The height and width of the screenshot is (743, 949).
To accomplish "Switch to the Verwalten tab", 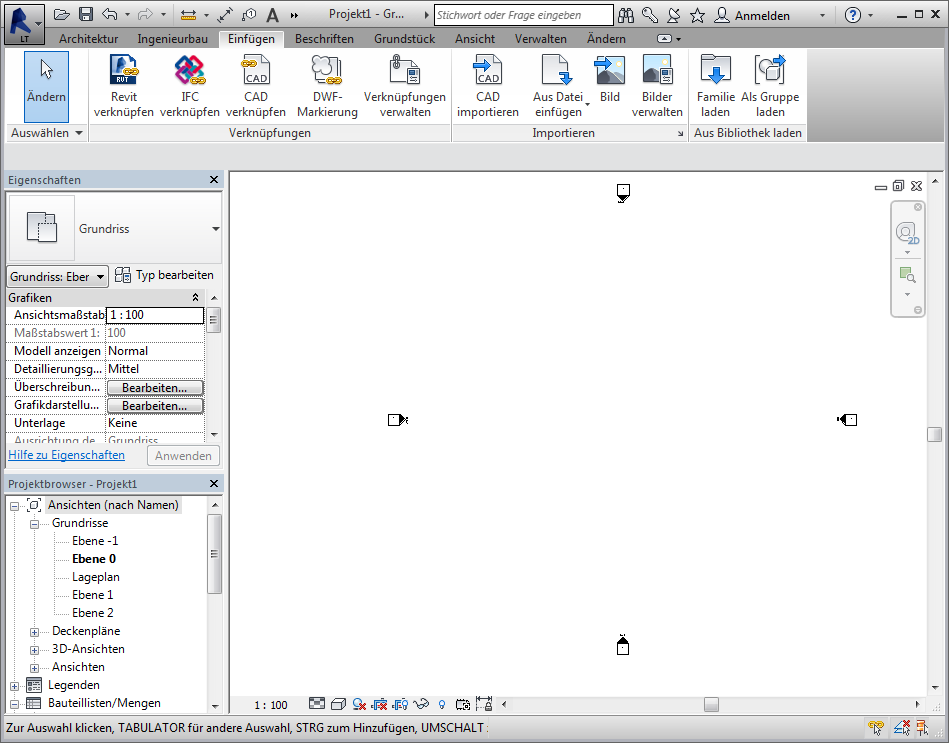I will [540, 39].
